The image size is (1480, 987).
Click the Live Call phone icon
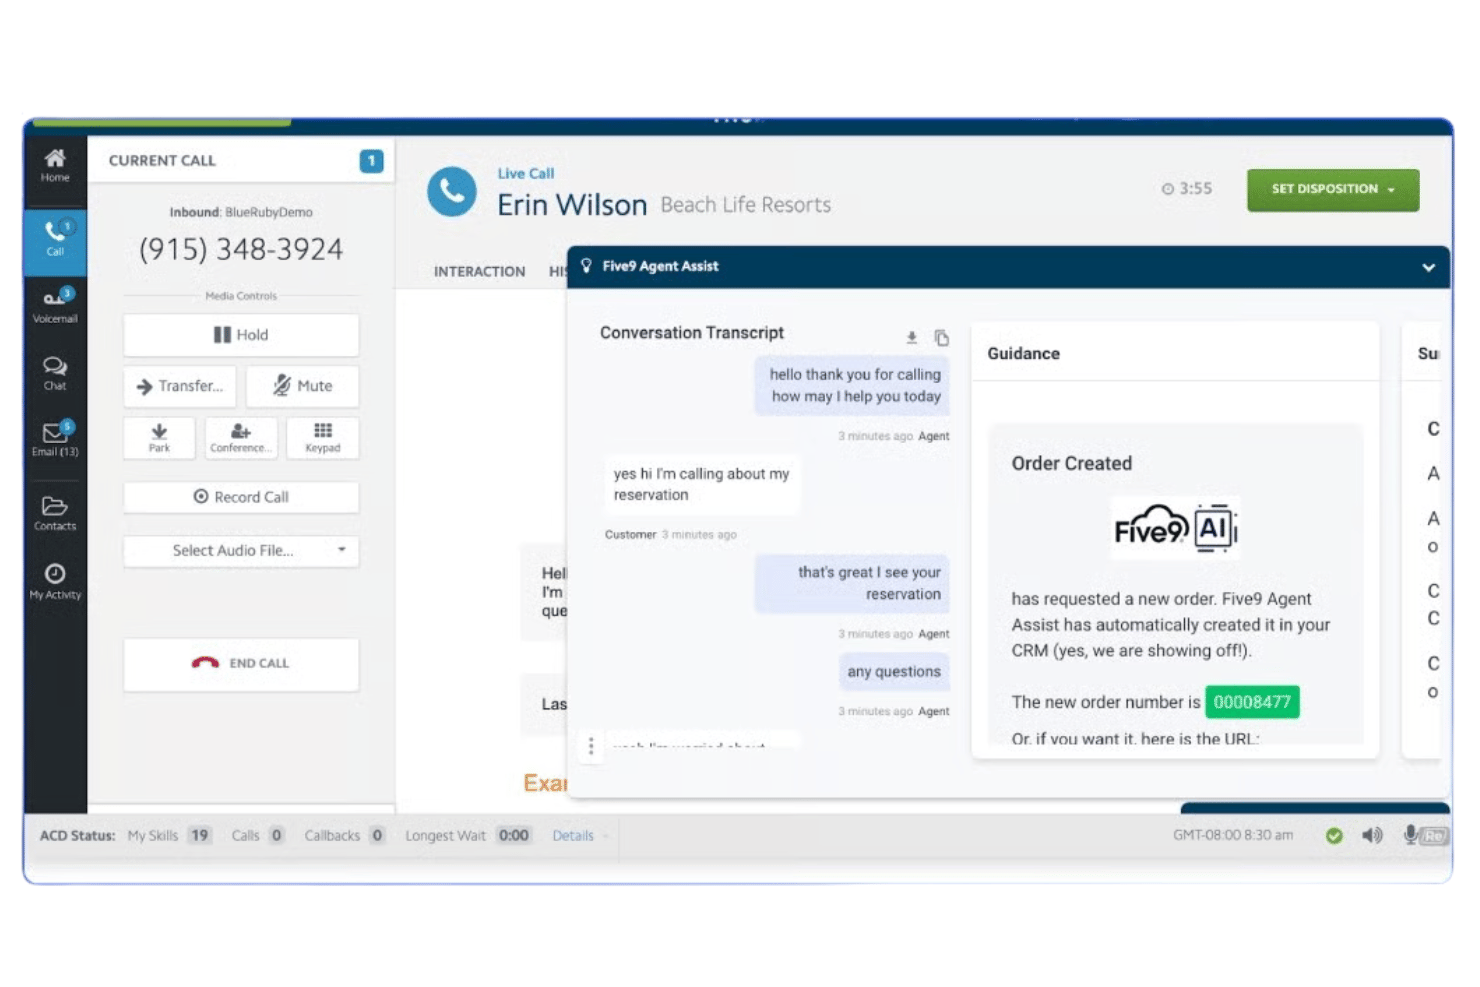452,191
